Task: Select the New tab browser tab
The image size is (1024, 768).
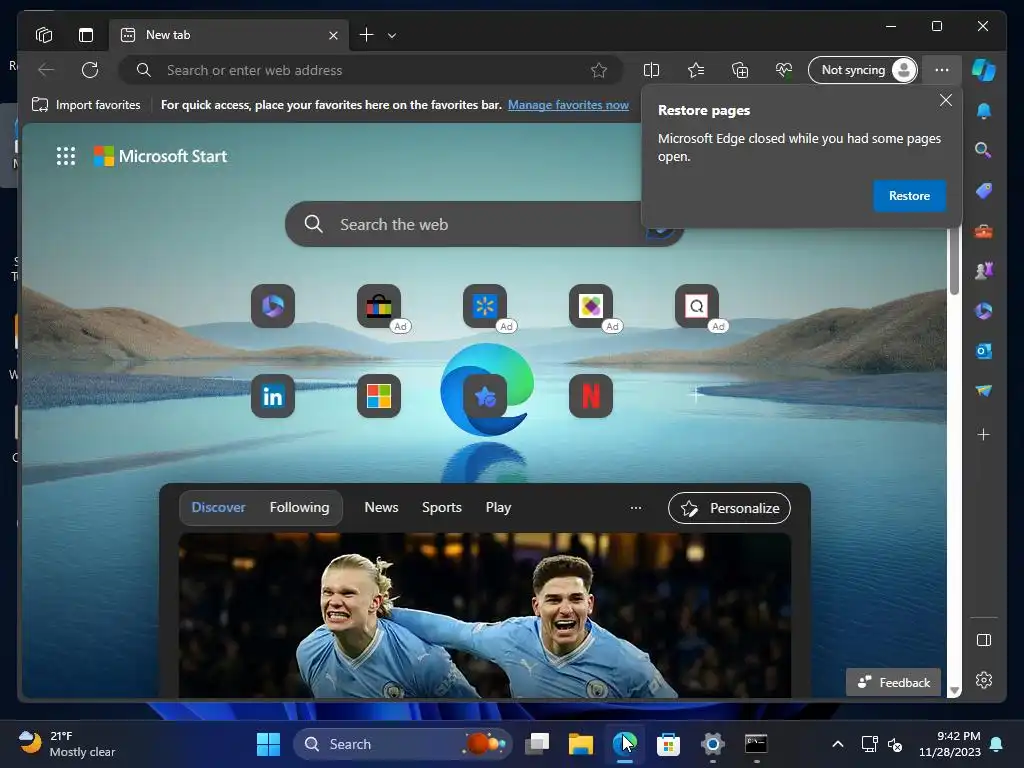Action: pos(229,35)
